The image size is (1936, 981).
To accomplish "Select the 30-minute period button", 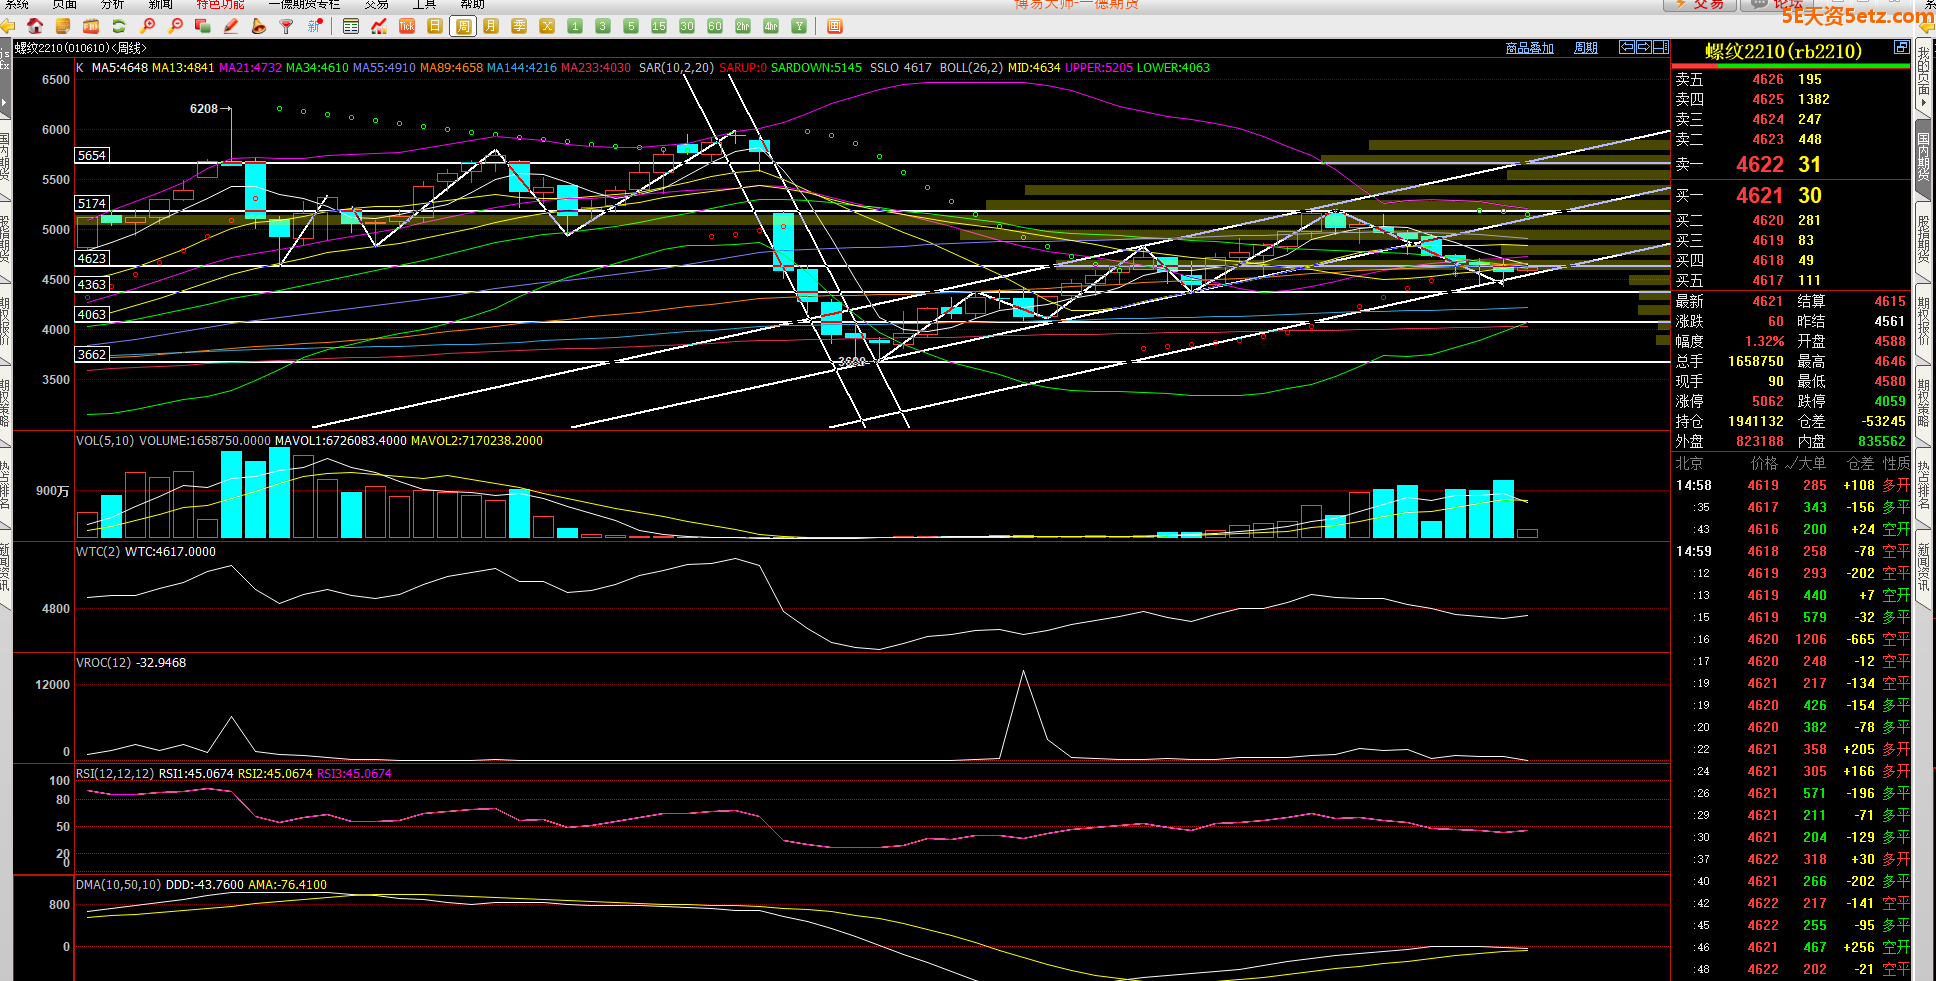I will pyautogui.click(x=687, y=26).
